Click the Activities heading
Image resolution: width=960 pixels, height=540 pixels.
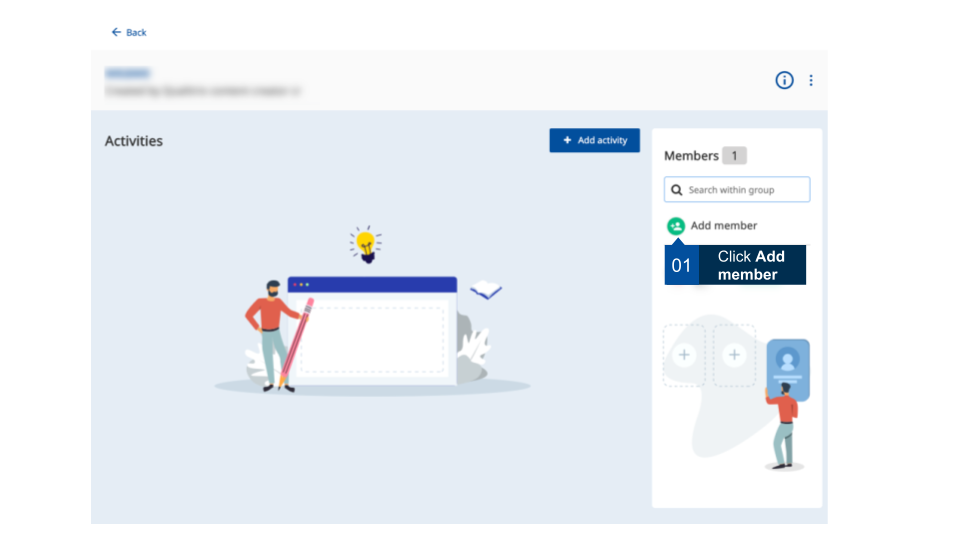tap(134, 141)
